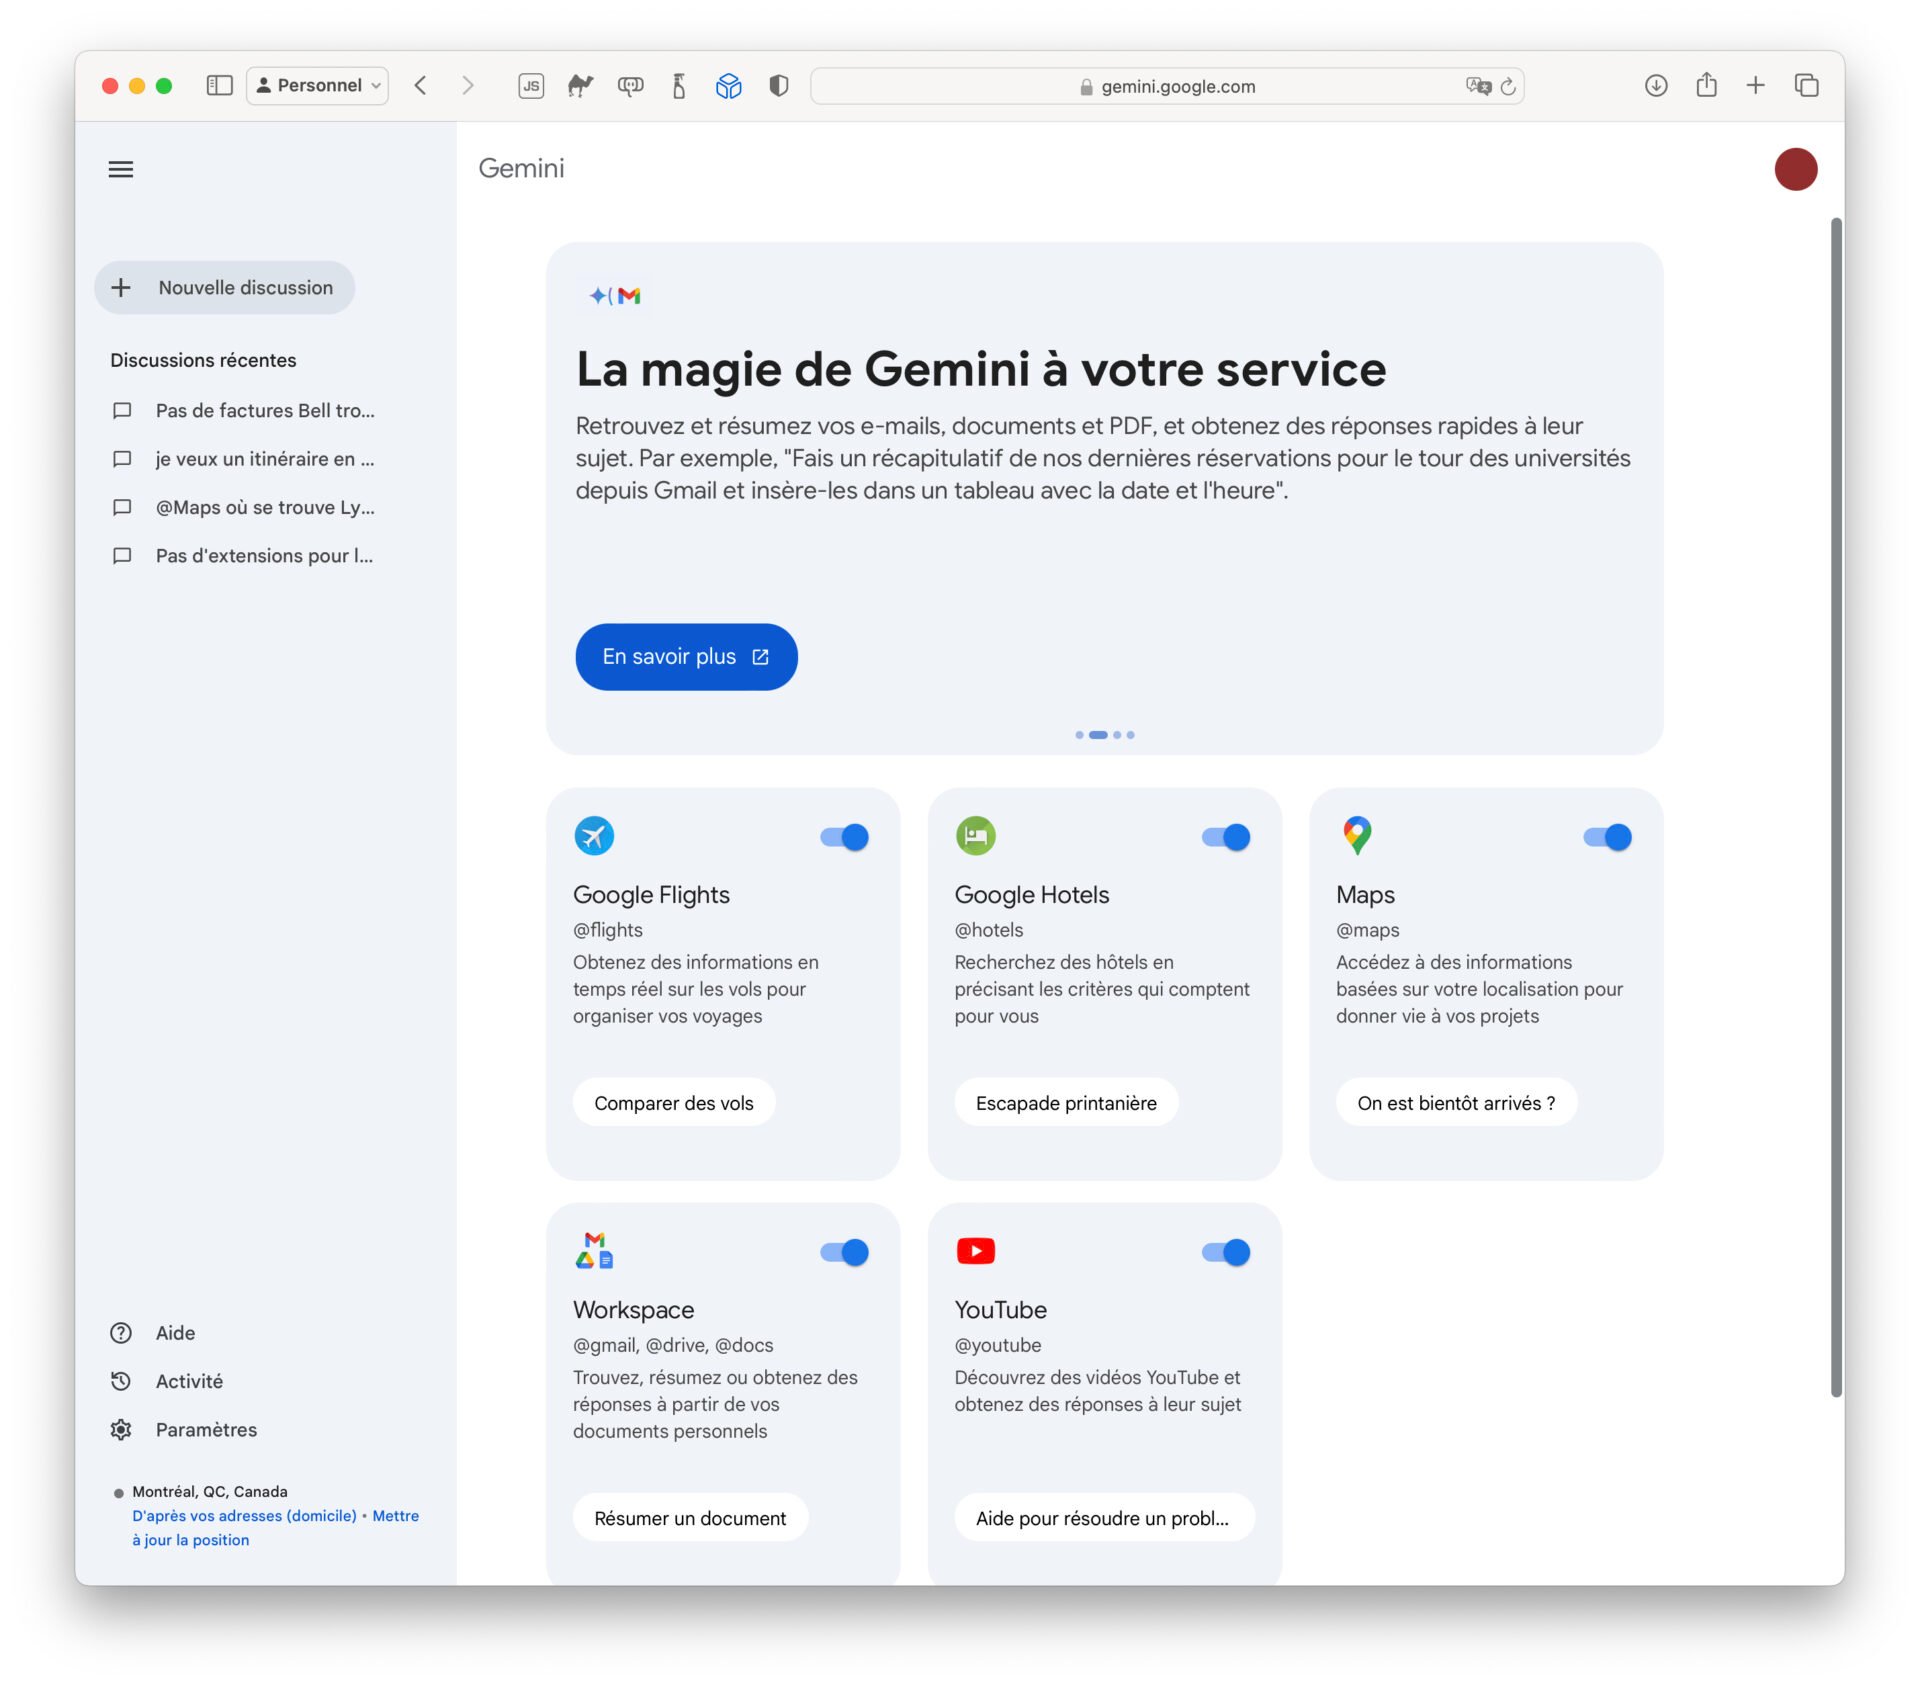Image resolution: width=1920 pixels, height=1685 pixels.
Task: Select the last carousel dot in banner
Action: tap(1130, 735)
